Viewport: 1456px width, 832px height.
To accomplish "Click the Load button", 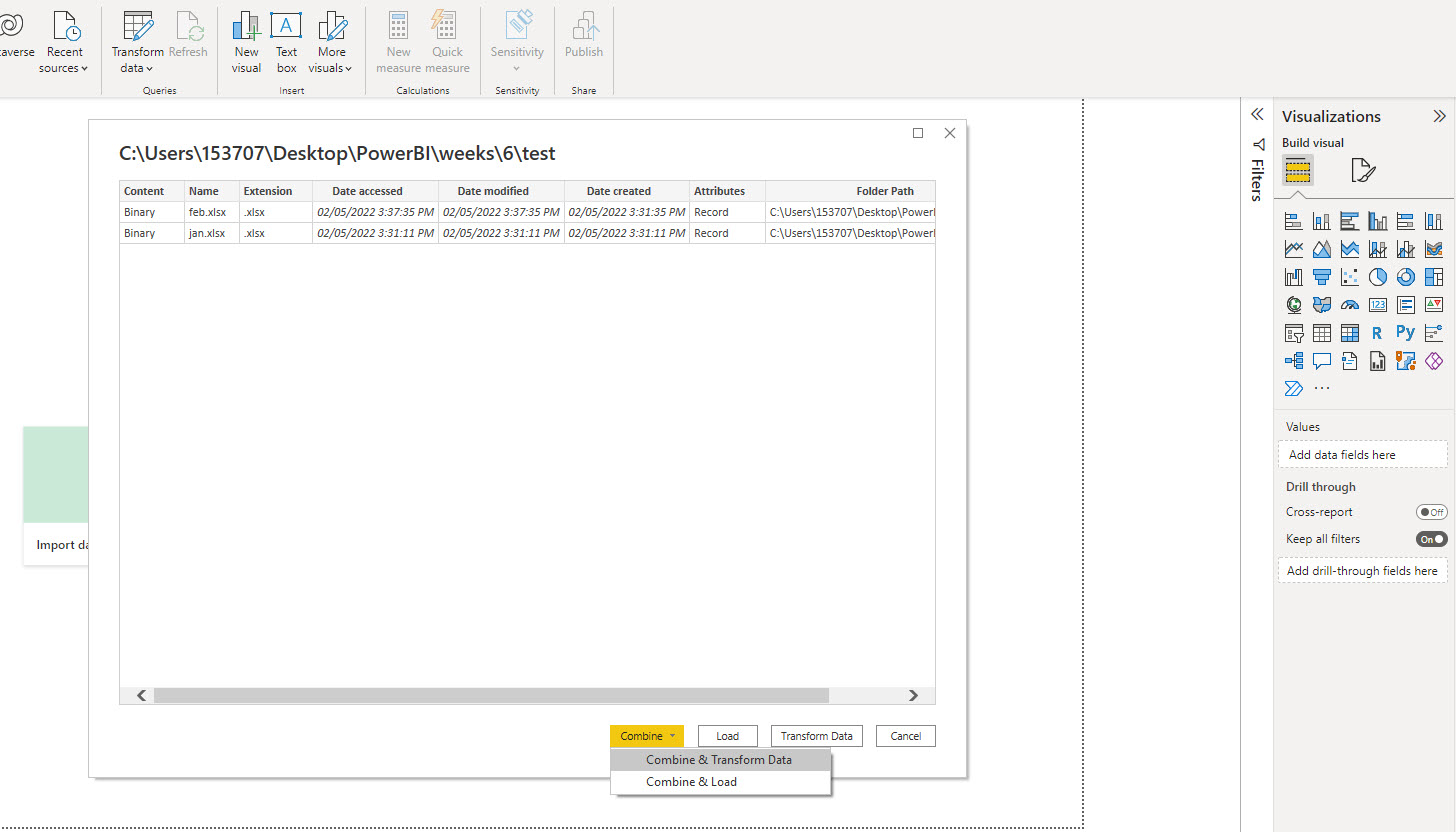I will click(728, 736).
